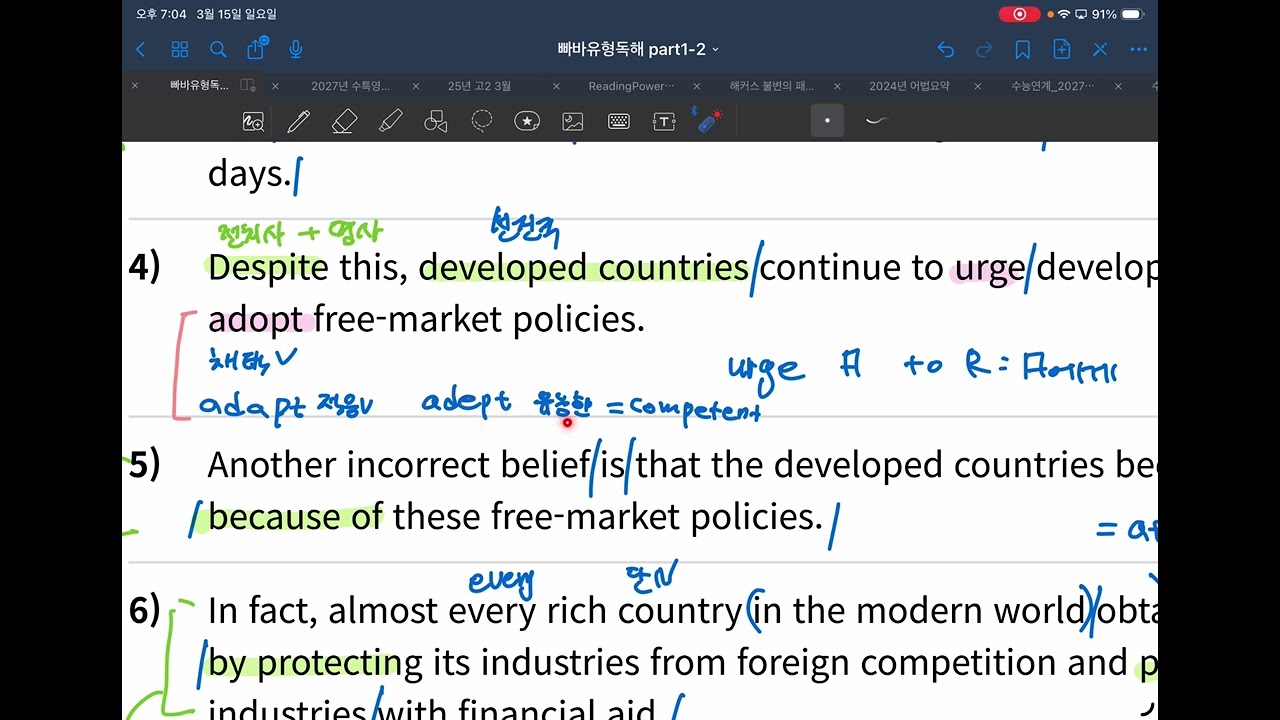Tap 'almost every rich country' text
This screenshot has height=720, width=1280.
point(535,610)
